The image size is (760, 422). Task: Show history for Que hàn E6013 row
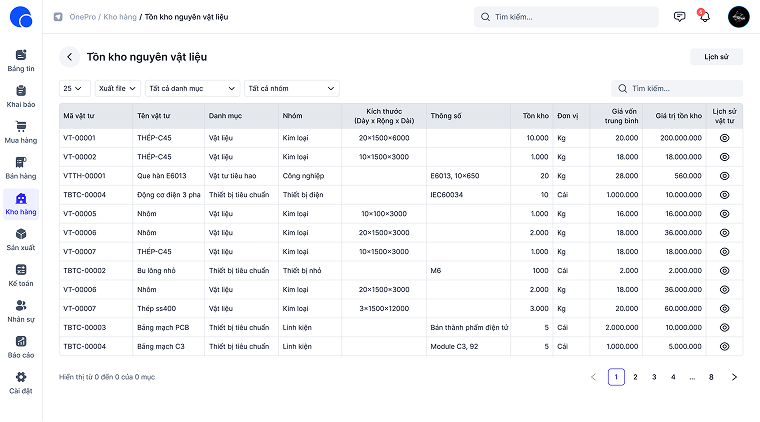(x=725, y=176)
